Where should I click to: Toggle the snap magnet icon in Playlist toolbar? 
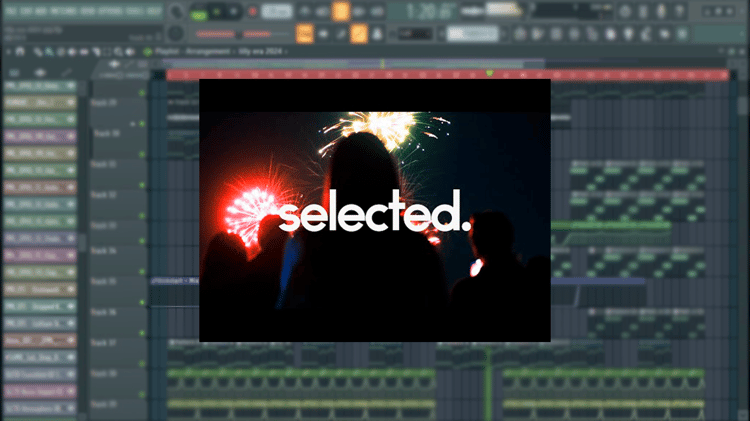tap(20, 52)
